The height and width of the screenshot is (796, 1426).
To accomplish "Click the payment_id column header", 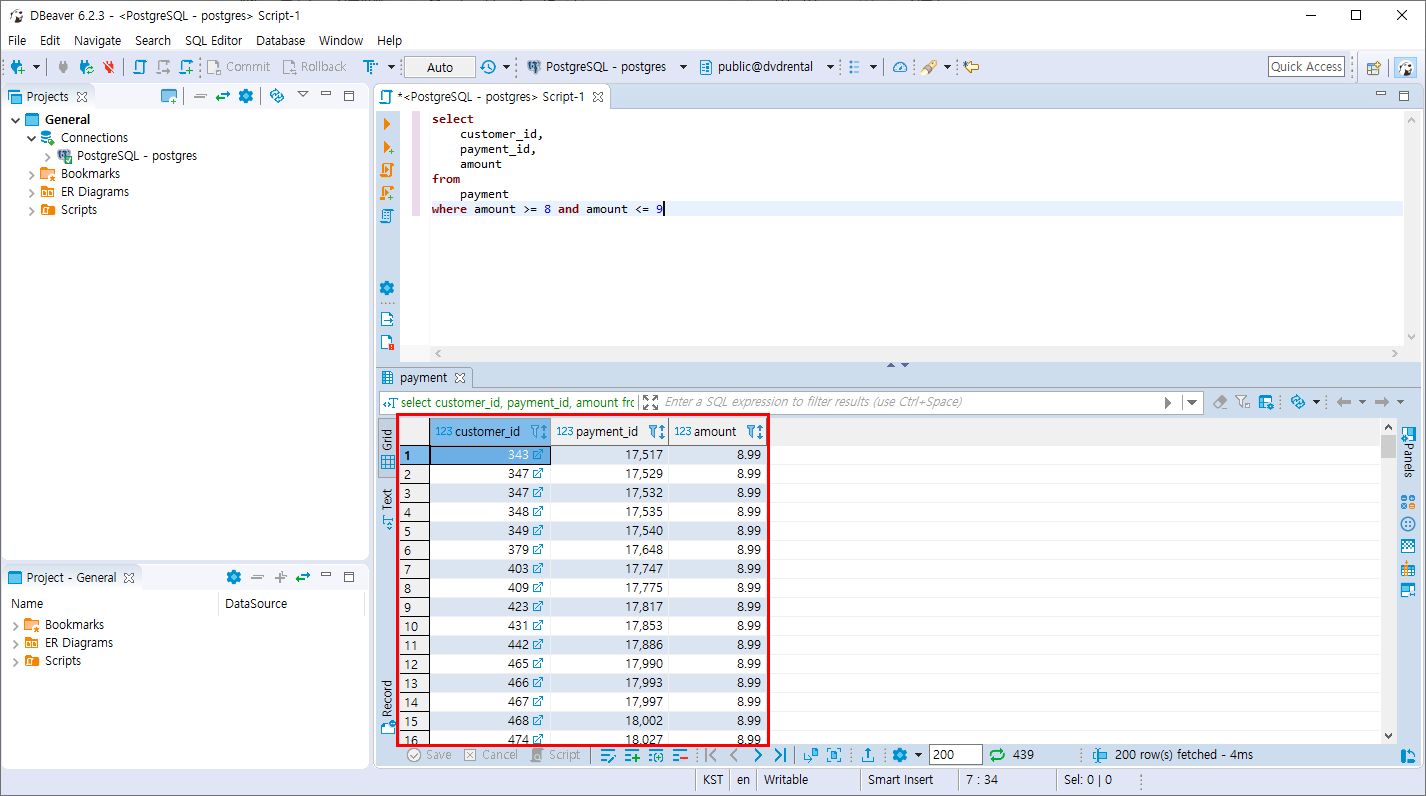I will [x=609, y=432].
